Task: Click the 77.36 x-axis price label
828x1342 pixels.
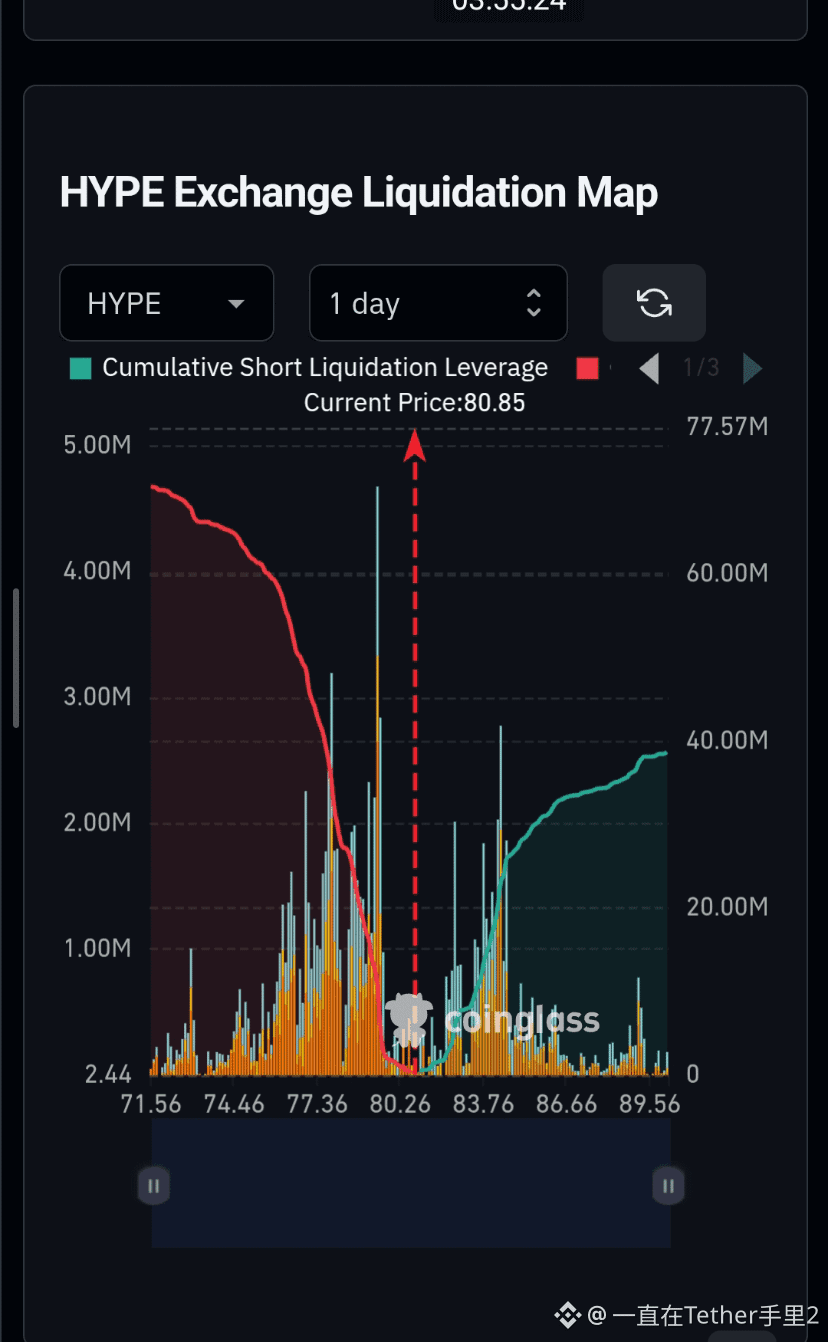Action: tap(317, 1104)
